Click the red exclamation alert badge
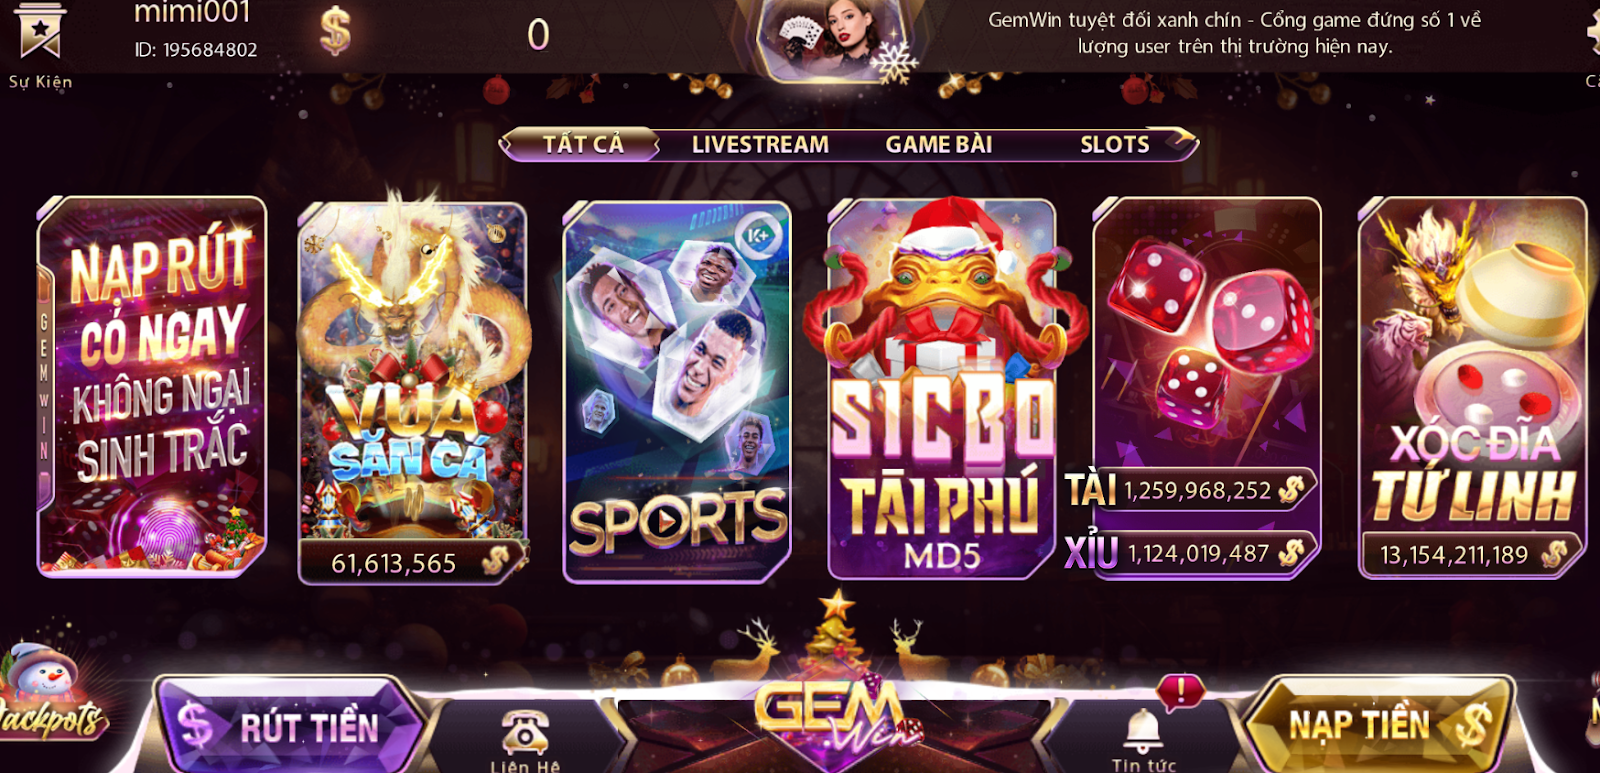The height and width of the screenshot is (773, 1600). tap(1180, 692)
